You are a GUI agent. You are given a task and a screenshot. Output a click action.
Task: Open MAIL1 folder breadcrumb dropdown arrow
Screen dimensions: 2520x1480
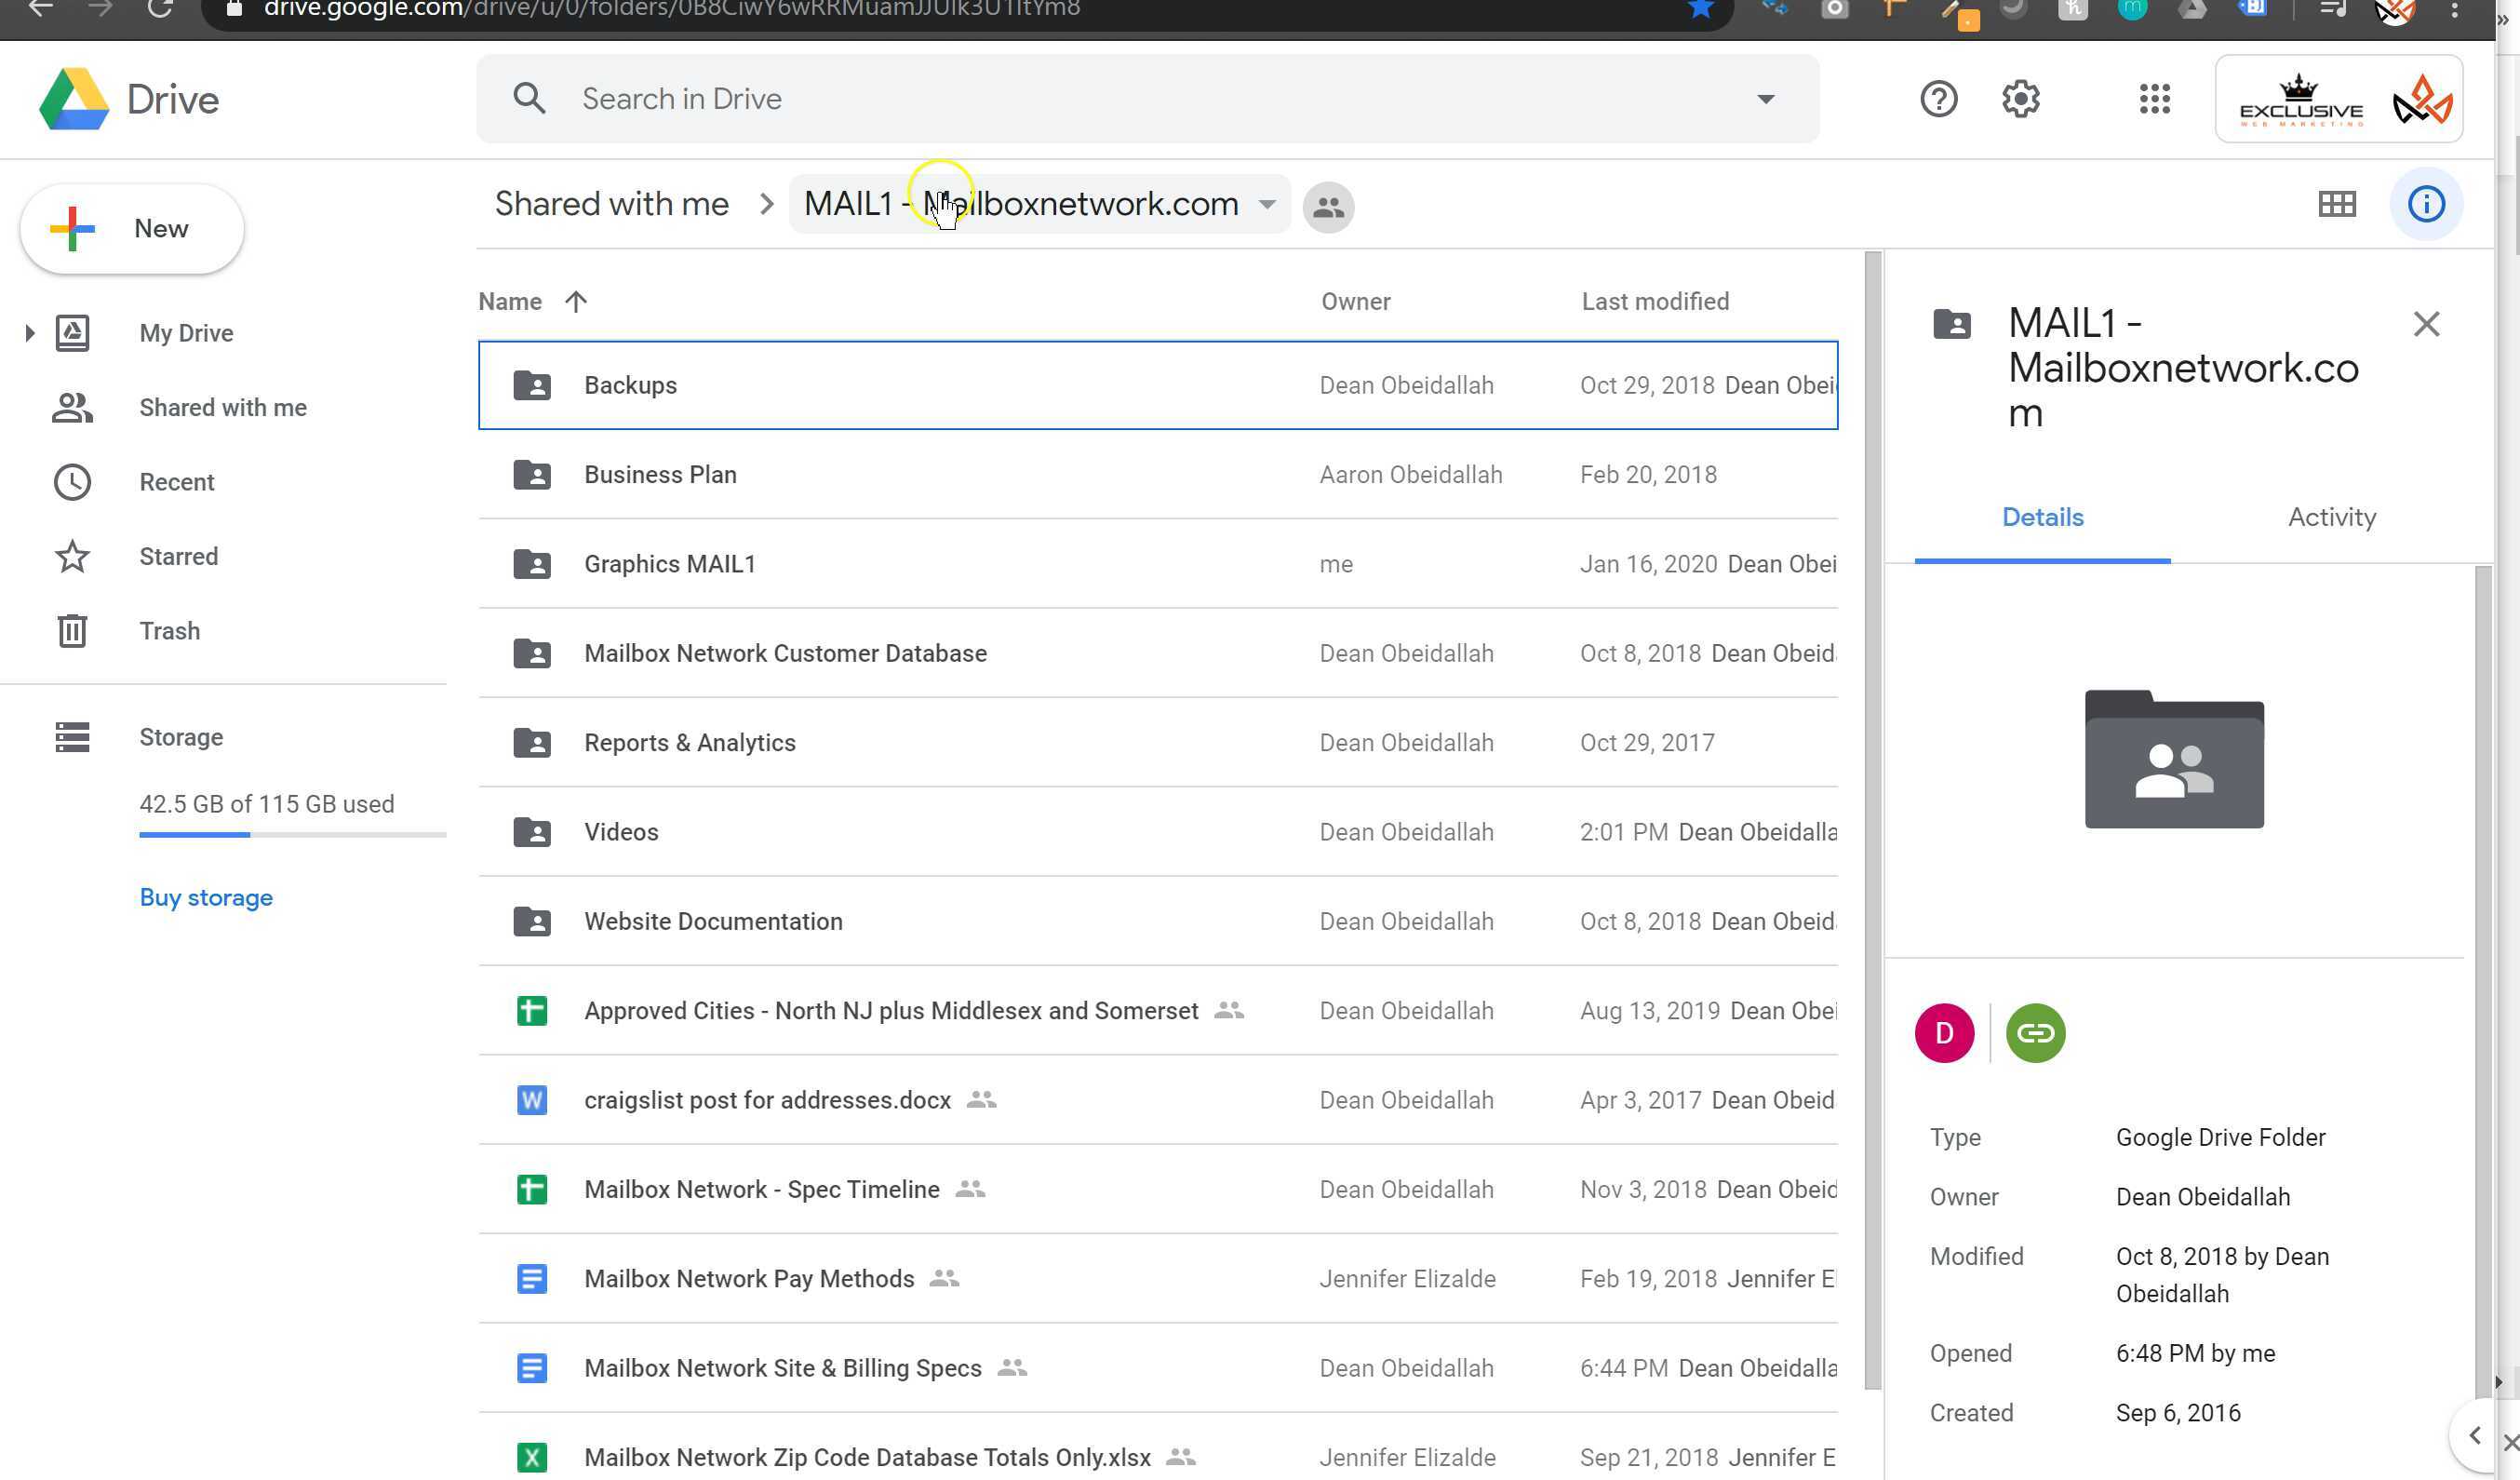pos(1266,204)
